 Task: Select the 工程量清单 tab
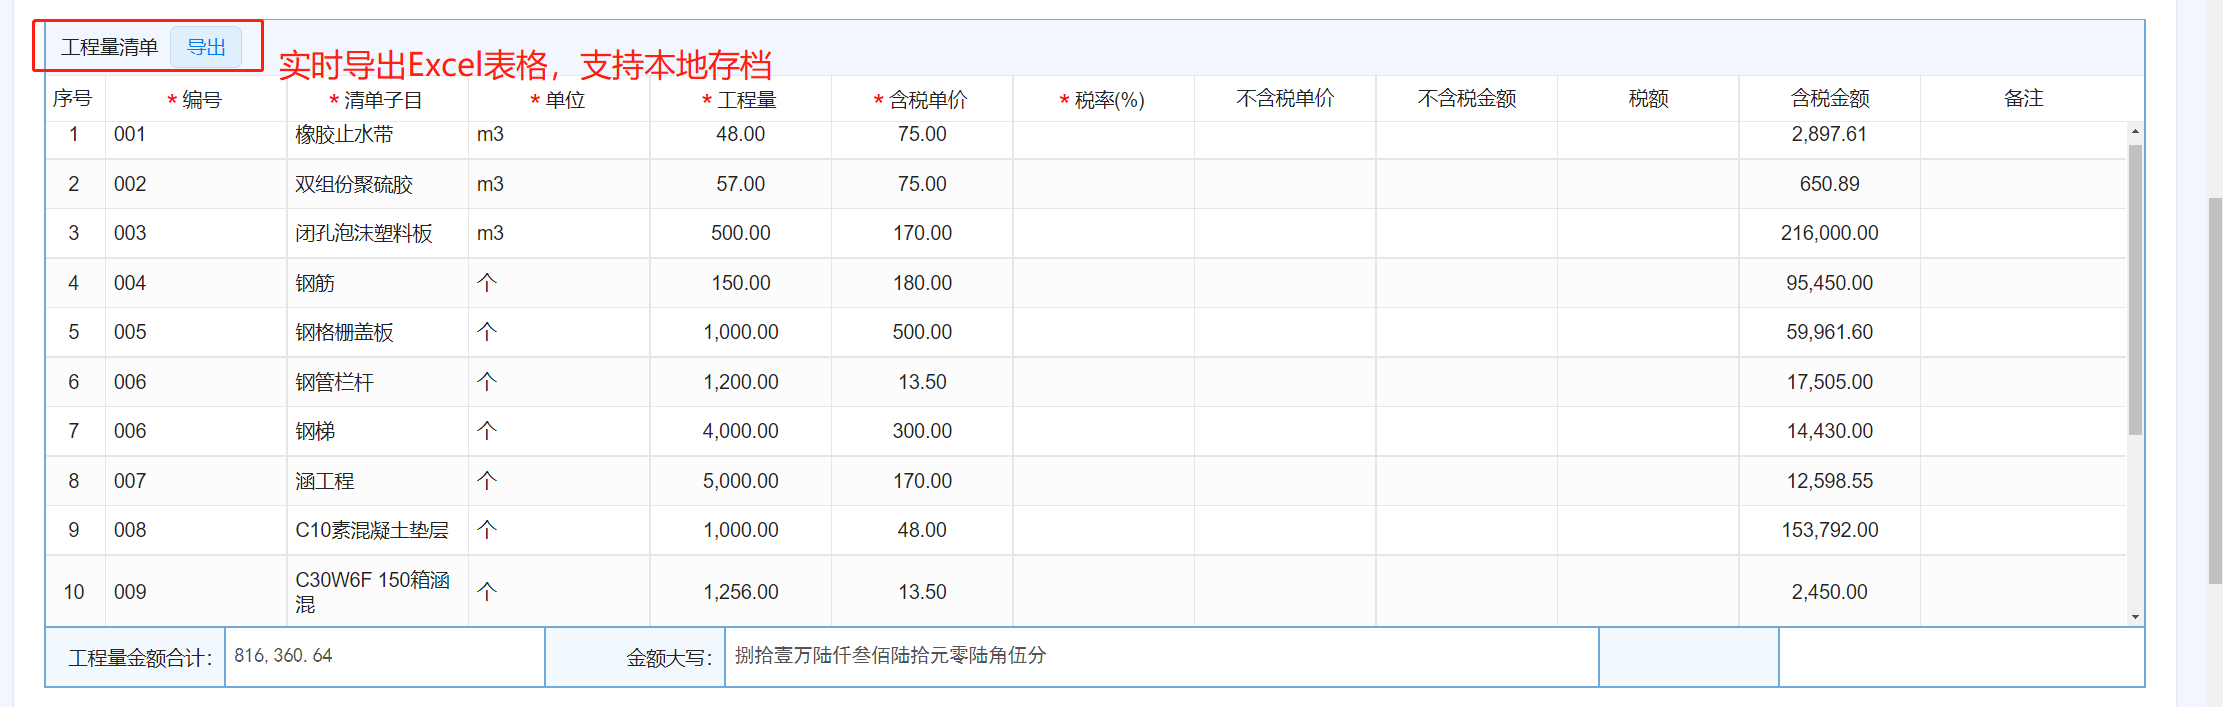click(x=109, y=47)
